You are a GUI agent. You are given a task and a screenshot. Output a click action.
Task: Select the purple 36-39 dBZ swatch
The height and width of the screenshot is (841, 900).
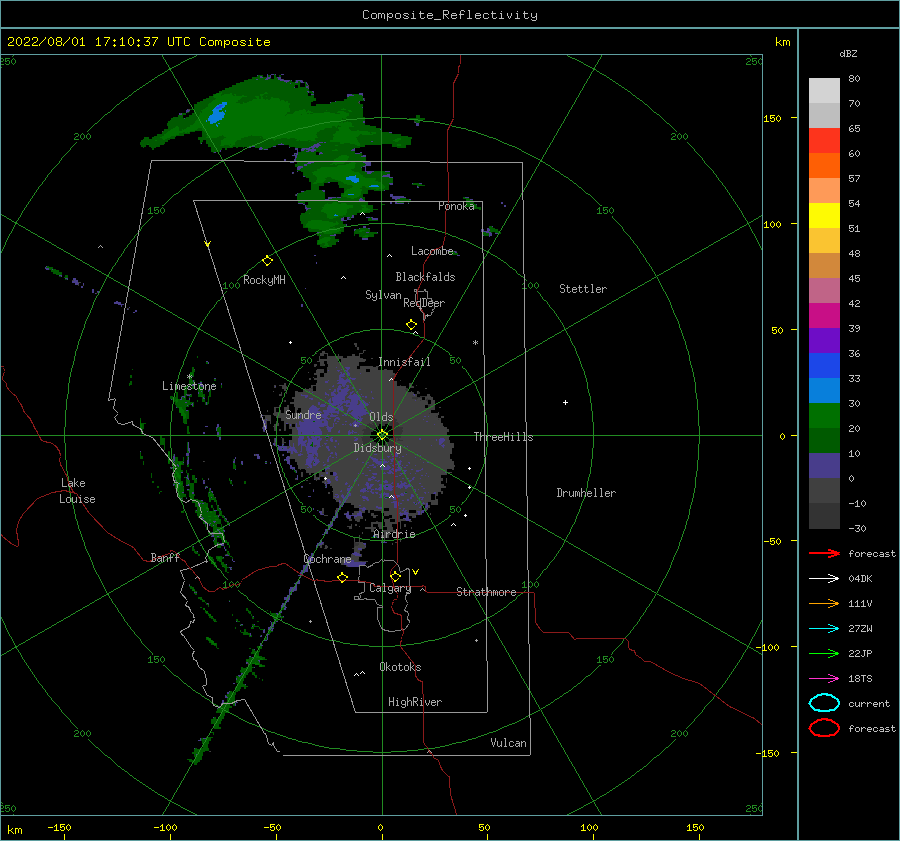[x=824, y=341]
